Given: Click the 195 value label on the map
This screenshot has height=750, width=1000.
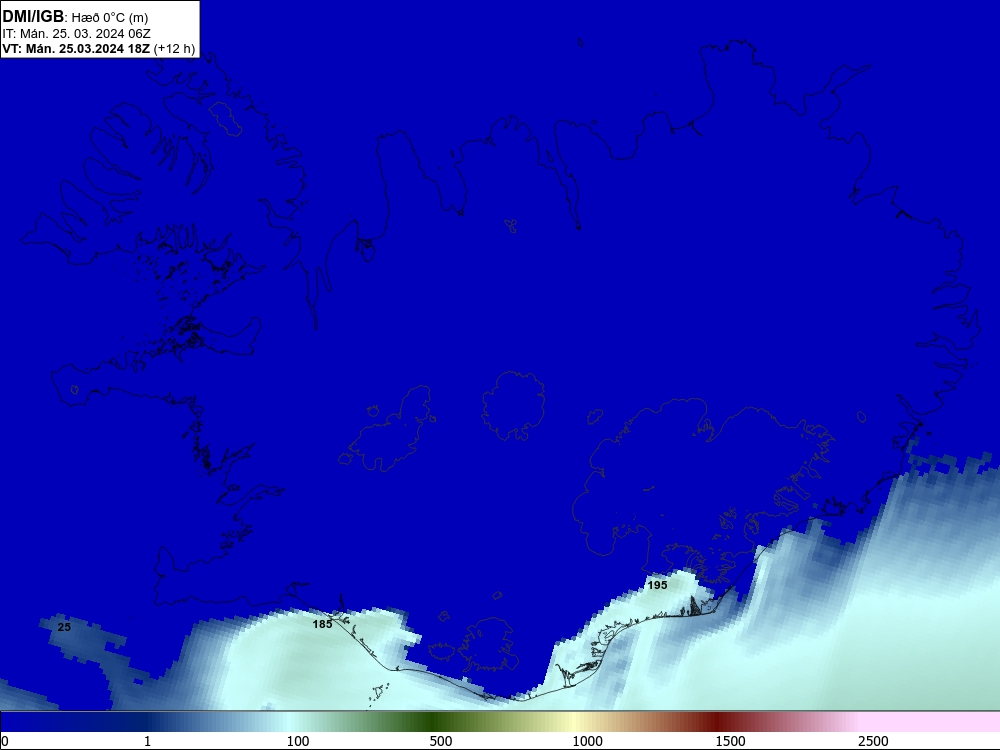Looking at the screenshot, I should [x=657, y=585].
